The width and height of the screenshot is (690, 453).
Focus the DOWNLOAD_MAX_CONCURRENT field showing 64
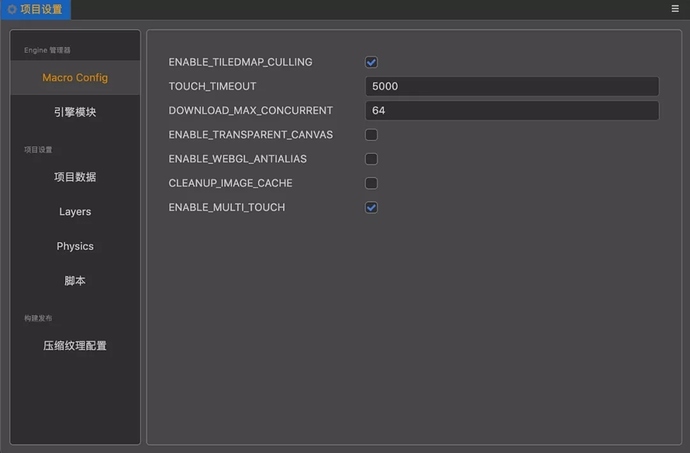pyautogui.click(x=512, y=110)
